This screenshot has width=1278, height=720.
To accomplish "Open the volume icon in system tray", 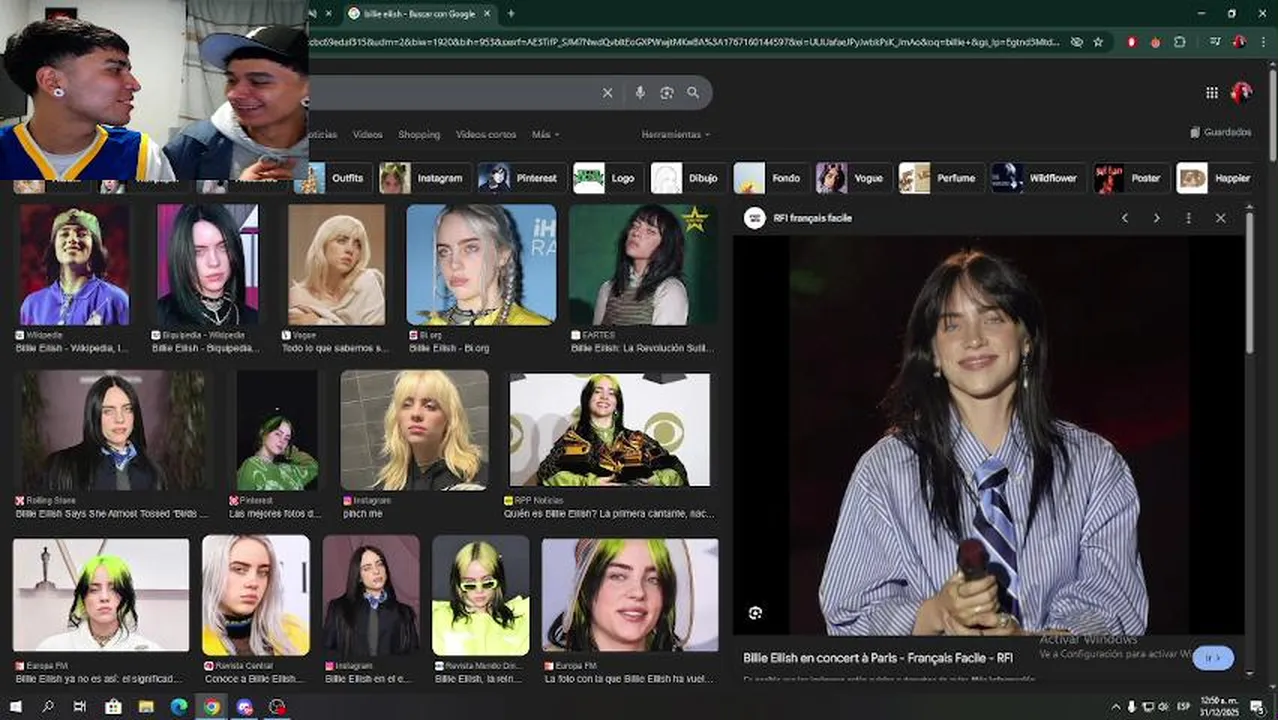I will pyautogui.click(x=1162, y=707).
